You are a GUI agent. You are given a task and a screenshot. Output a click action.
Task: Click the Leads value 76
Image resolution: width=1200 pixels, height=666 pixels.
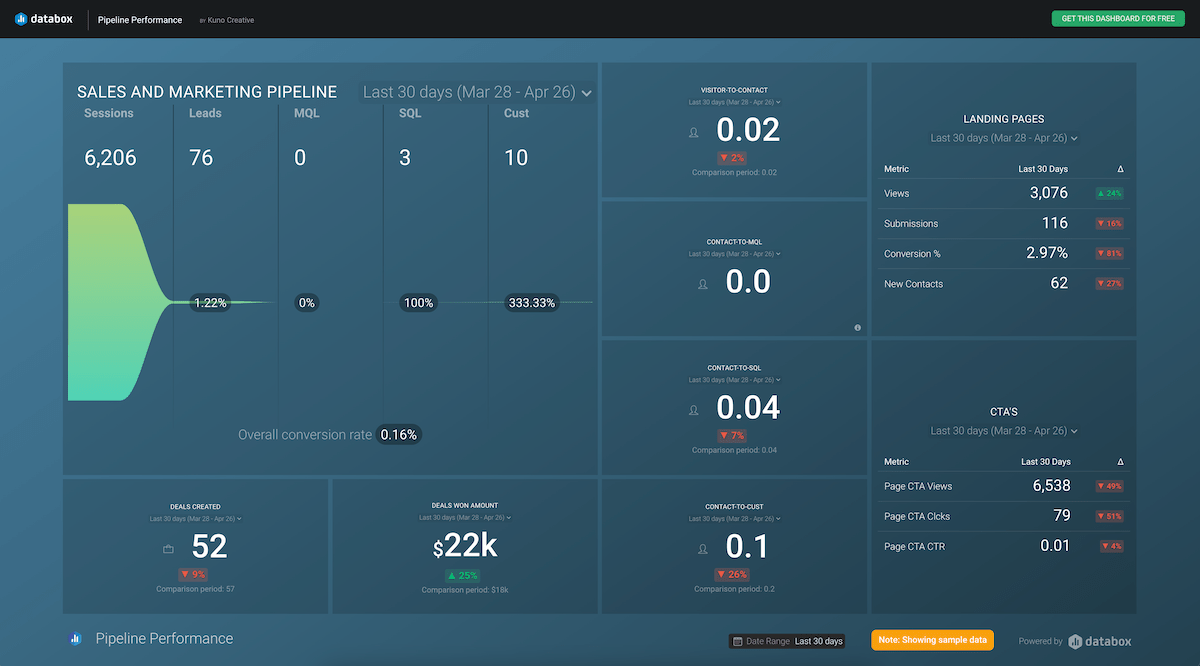[201, 158]
